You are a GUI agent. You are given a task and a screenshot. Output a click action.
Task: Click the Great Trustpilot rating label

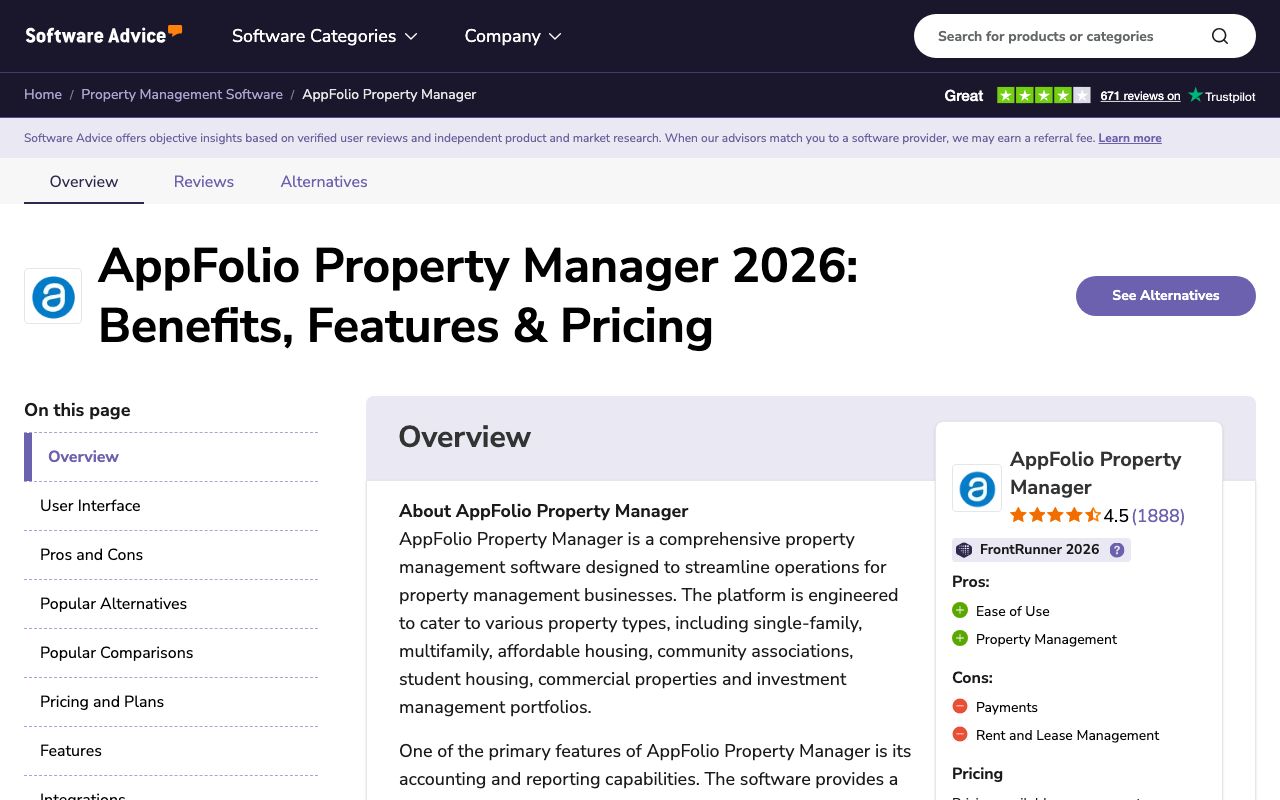(x=964, y=96)
